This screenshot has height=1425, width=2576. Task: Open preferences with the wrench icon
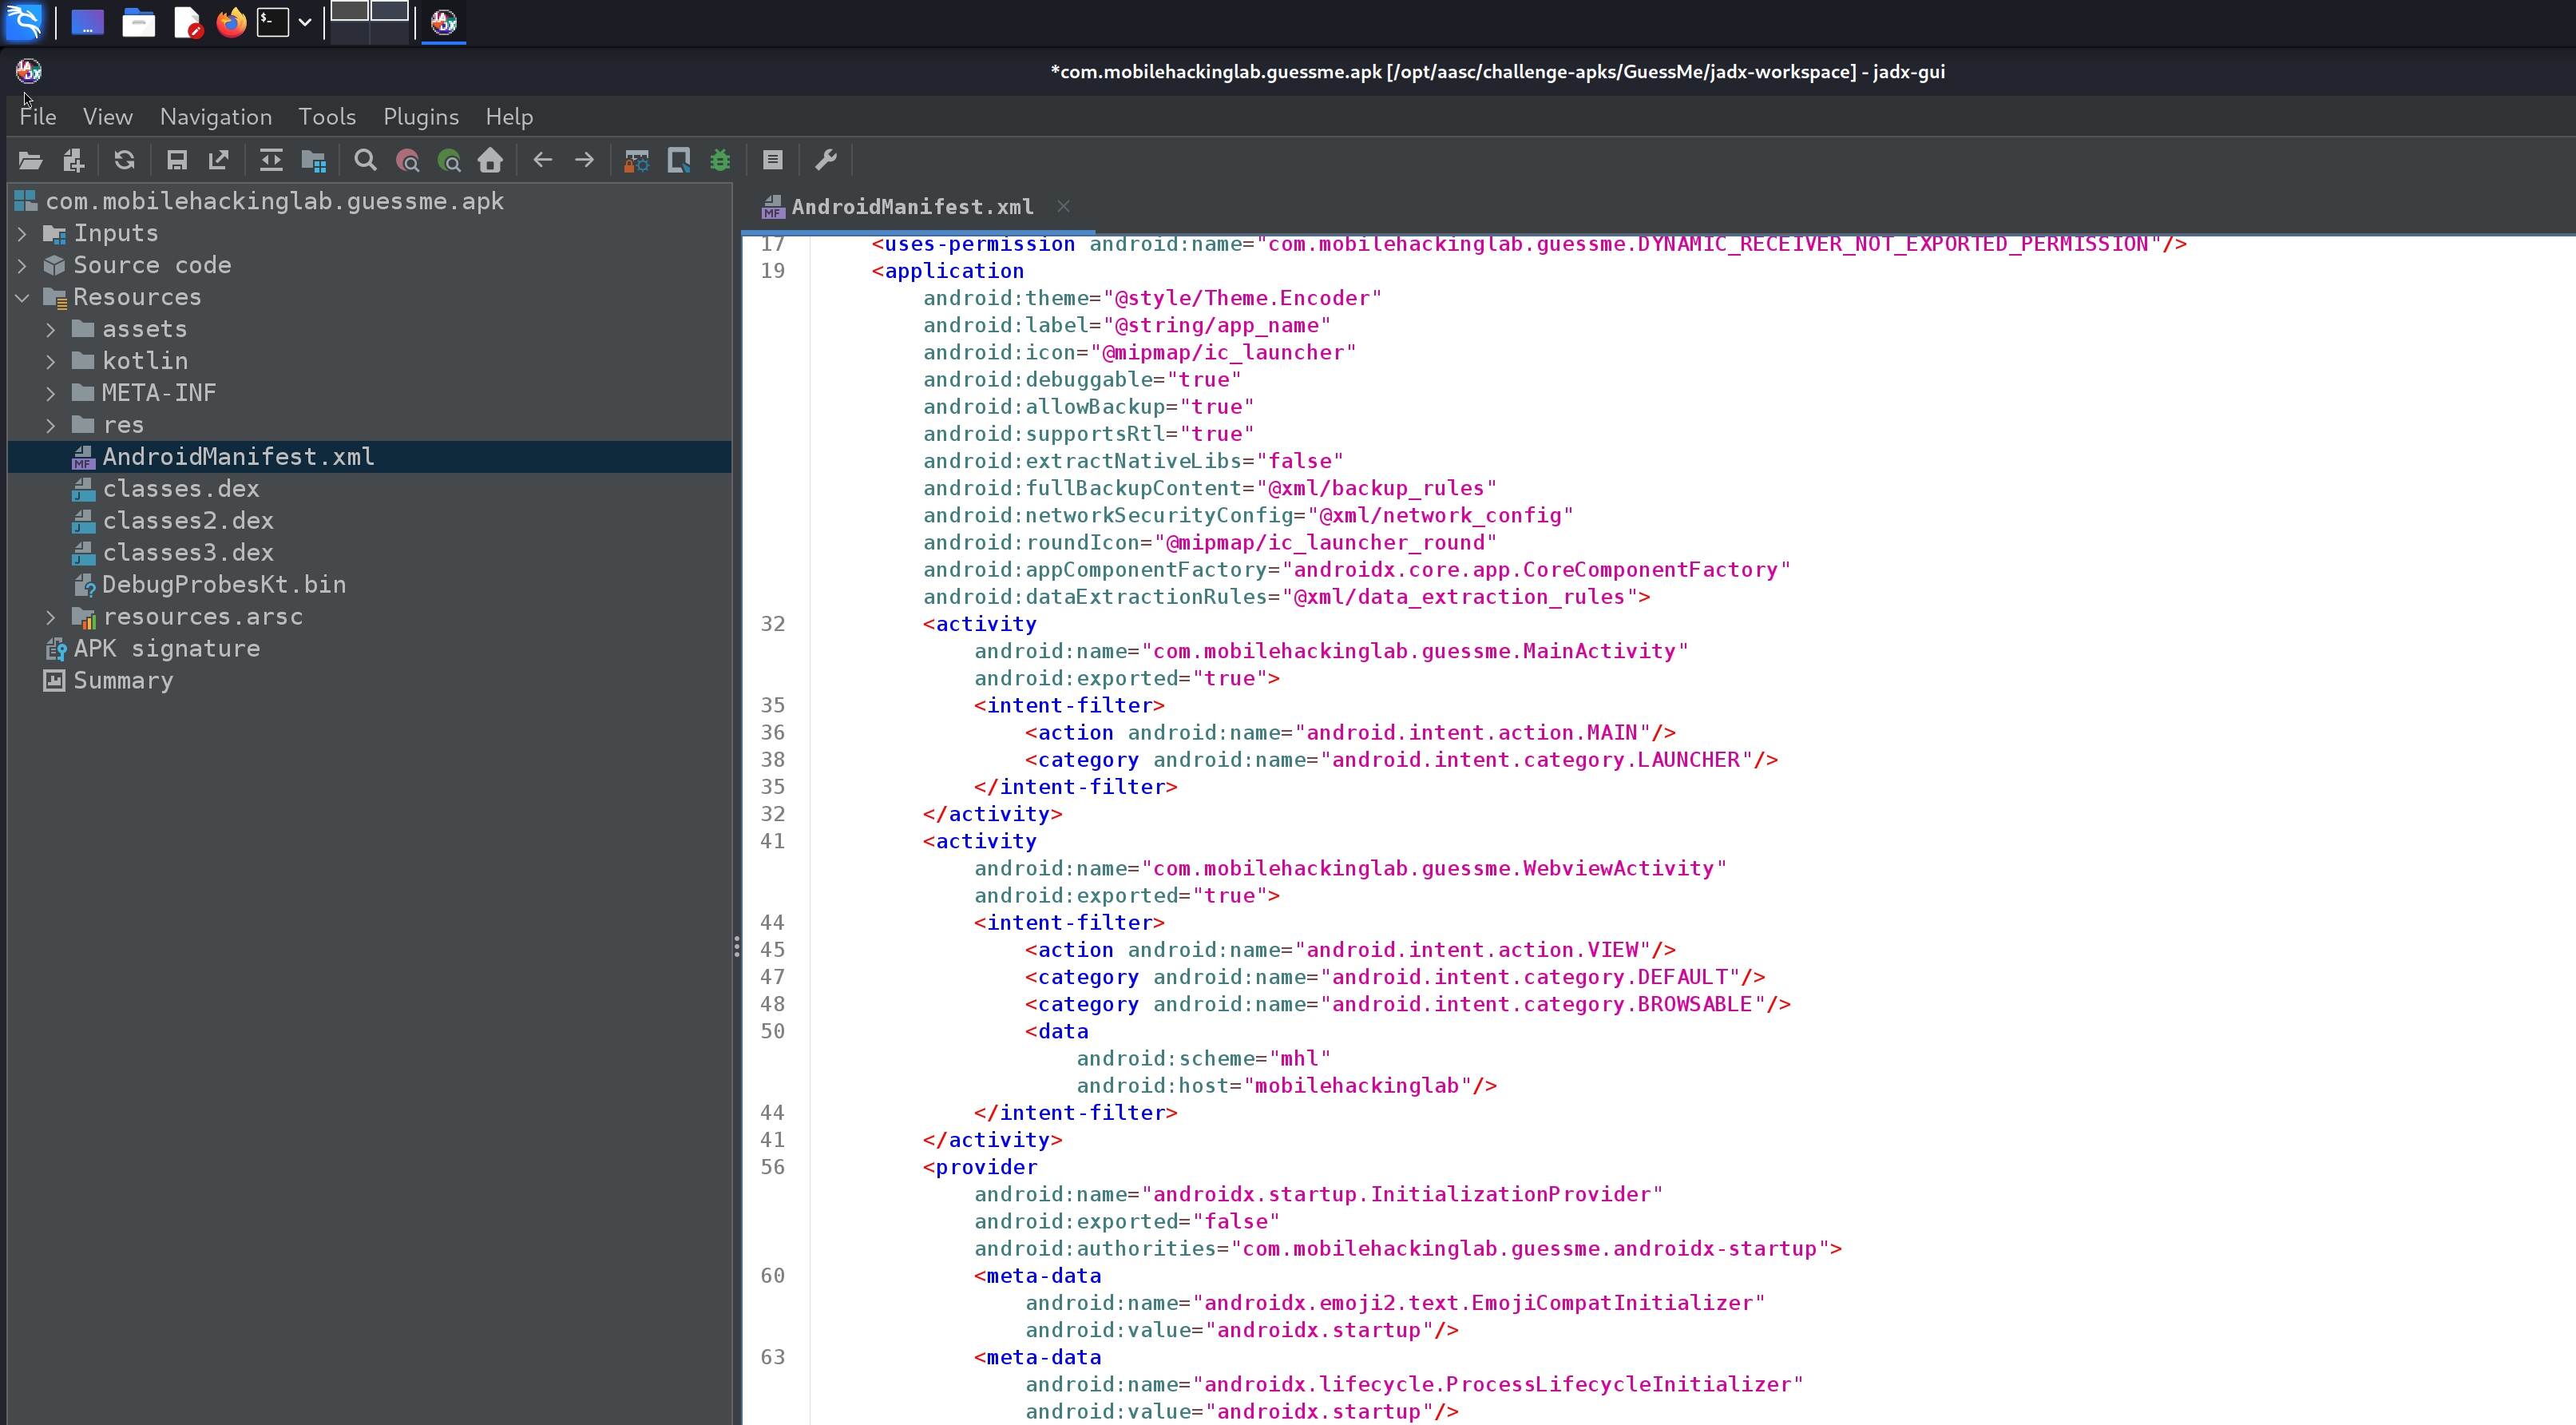pyautogui.click(x=826, y=160)
